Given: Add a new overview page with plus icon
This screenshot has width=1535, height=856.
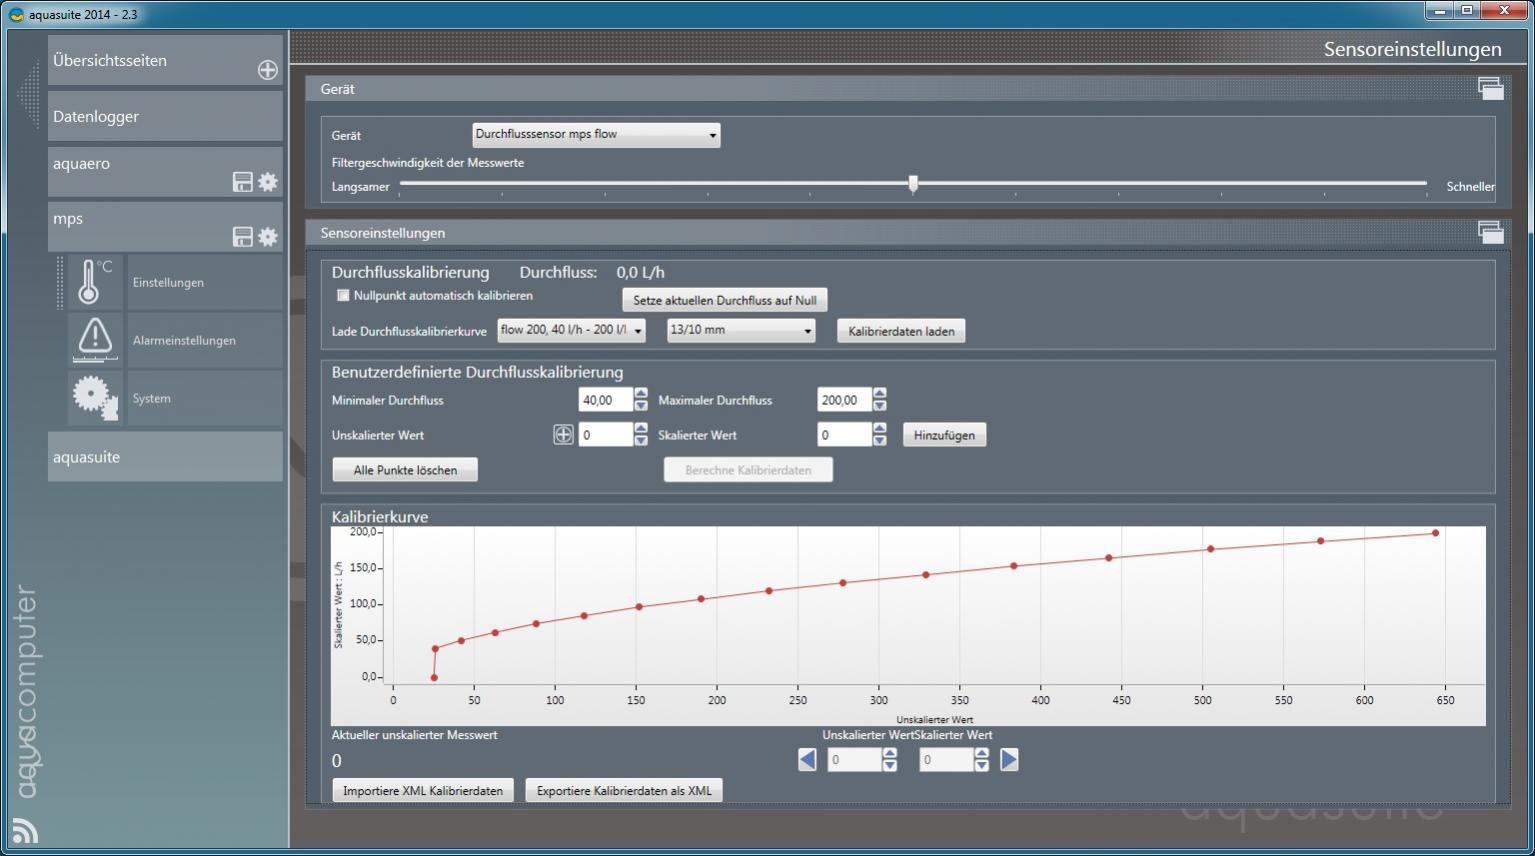Looking at the screenshot, I should (268, 70).
